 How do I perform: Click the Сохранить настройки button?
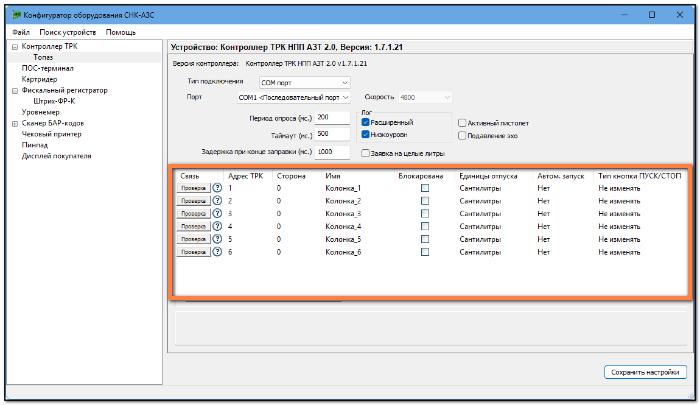pyautogui.click(x=645, y=372)
